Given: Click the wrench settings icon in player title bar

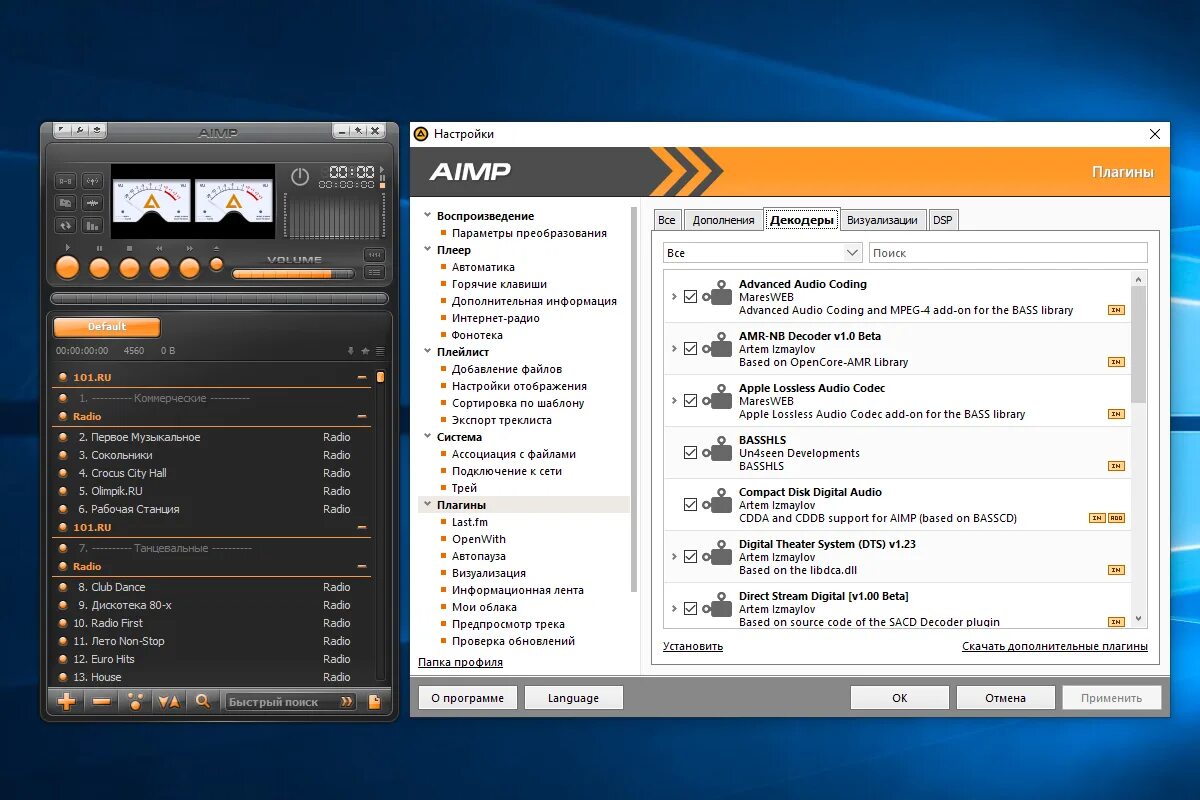Looking at the screenshot, I should point(79,131).
